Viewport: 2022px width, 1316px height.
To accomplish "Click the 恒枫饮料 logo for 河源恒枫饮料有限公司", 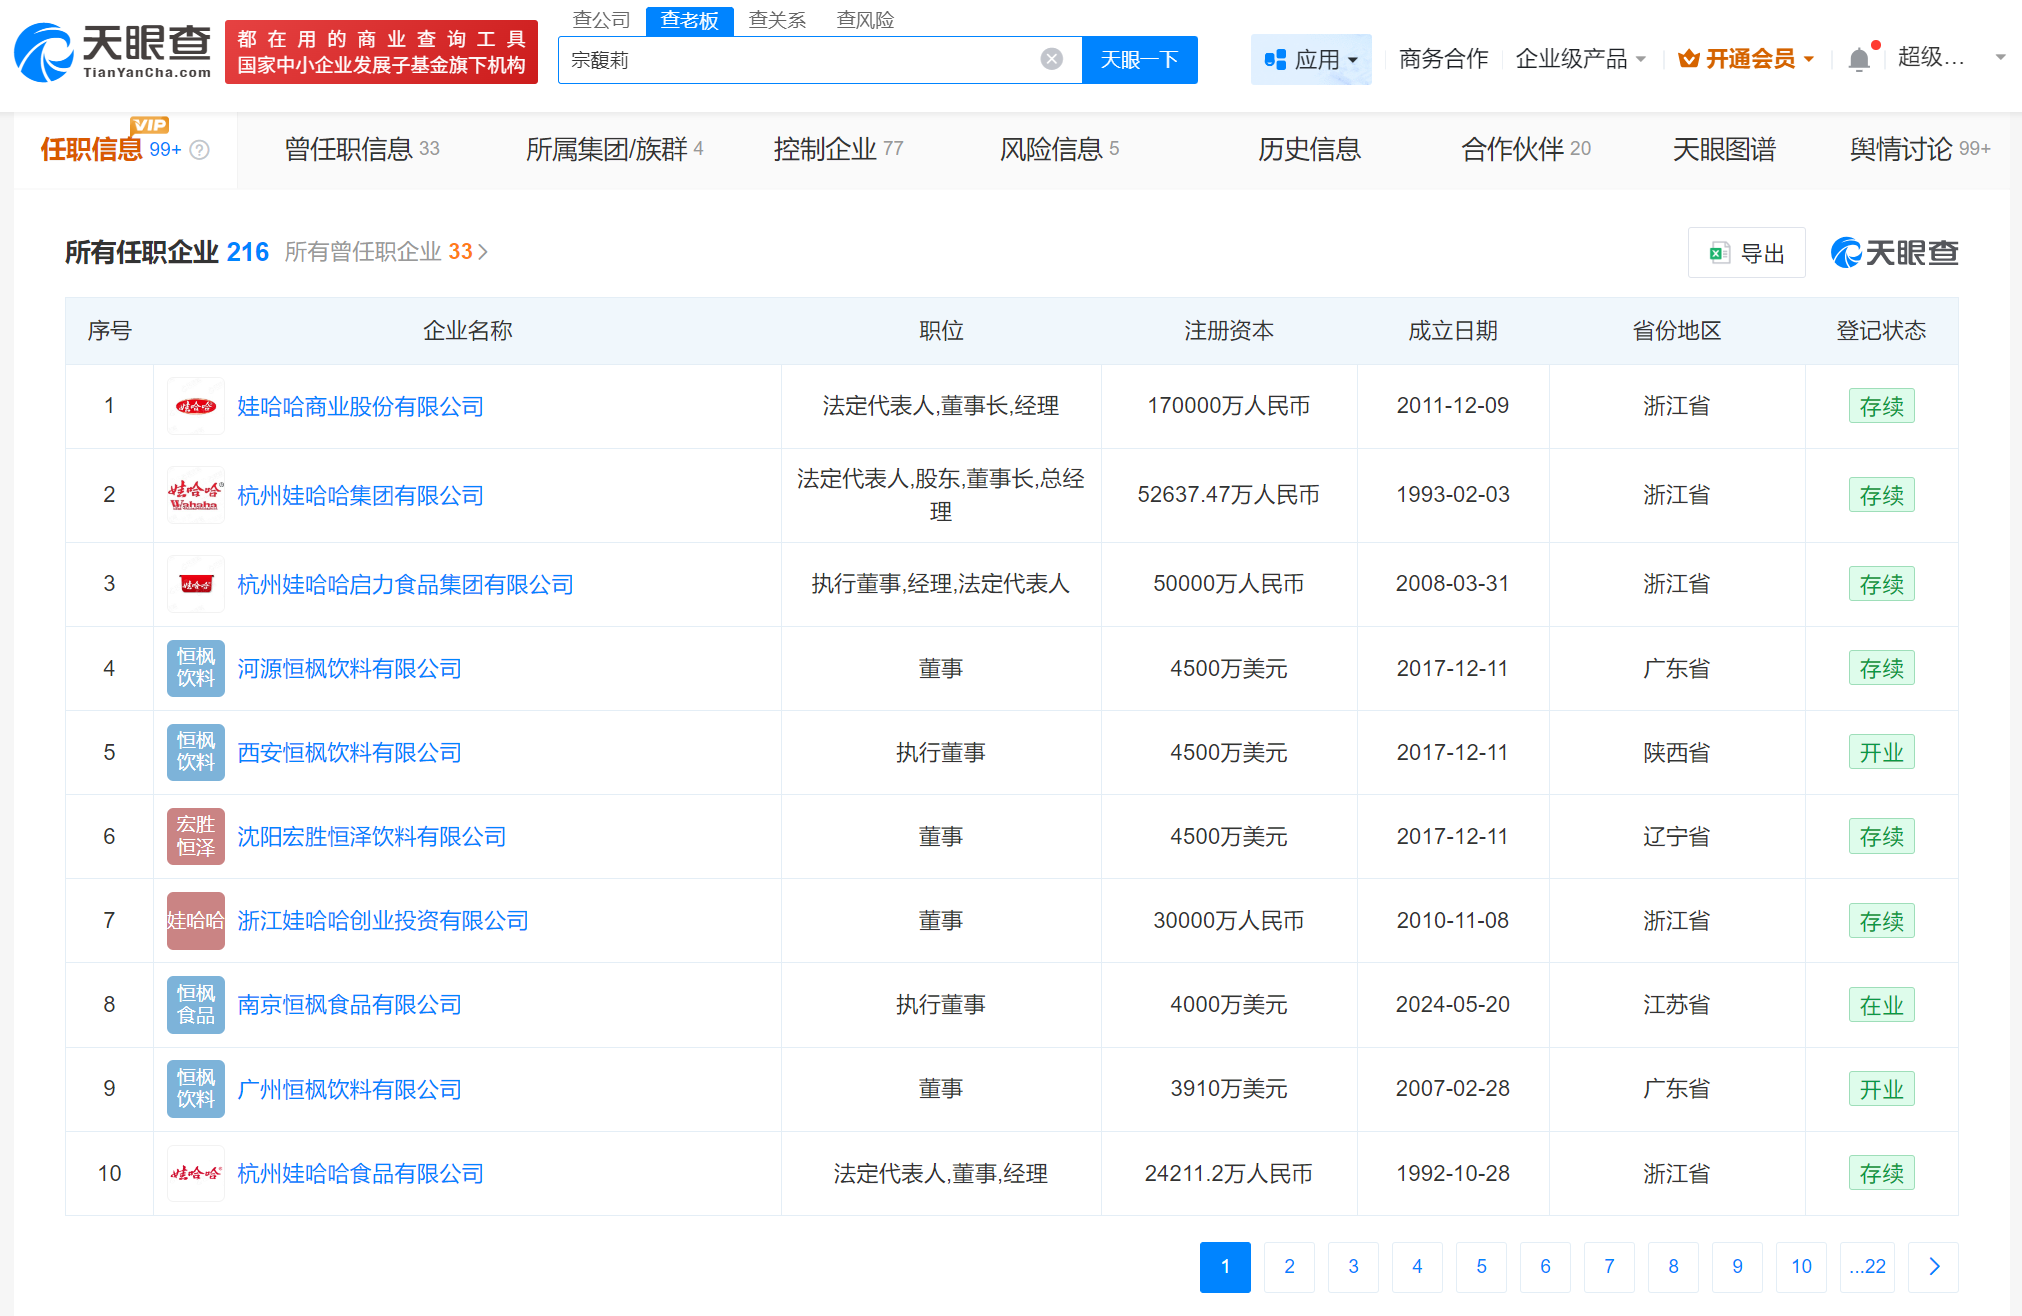I will pyautogui.click(x=195, y=668).
